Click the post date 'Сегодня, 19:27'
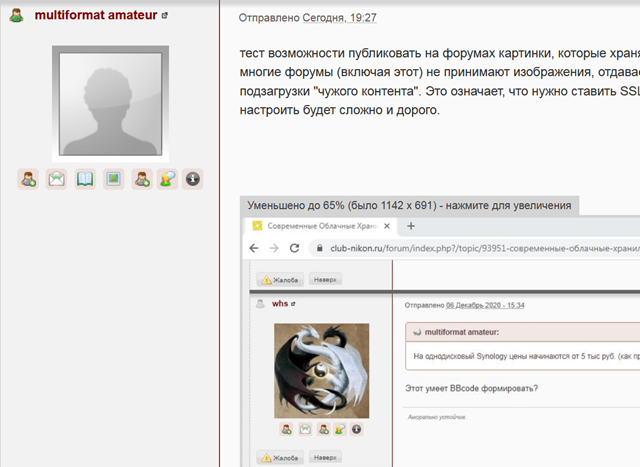Viewport: 640px width, 467px height. tap(340, 18)
